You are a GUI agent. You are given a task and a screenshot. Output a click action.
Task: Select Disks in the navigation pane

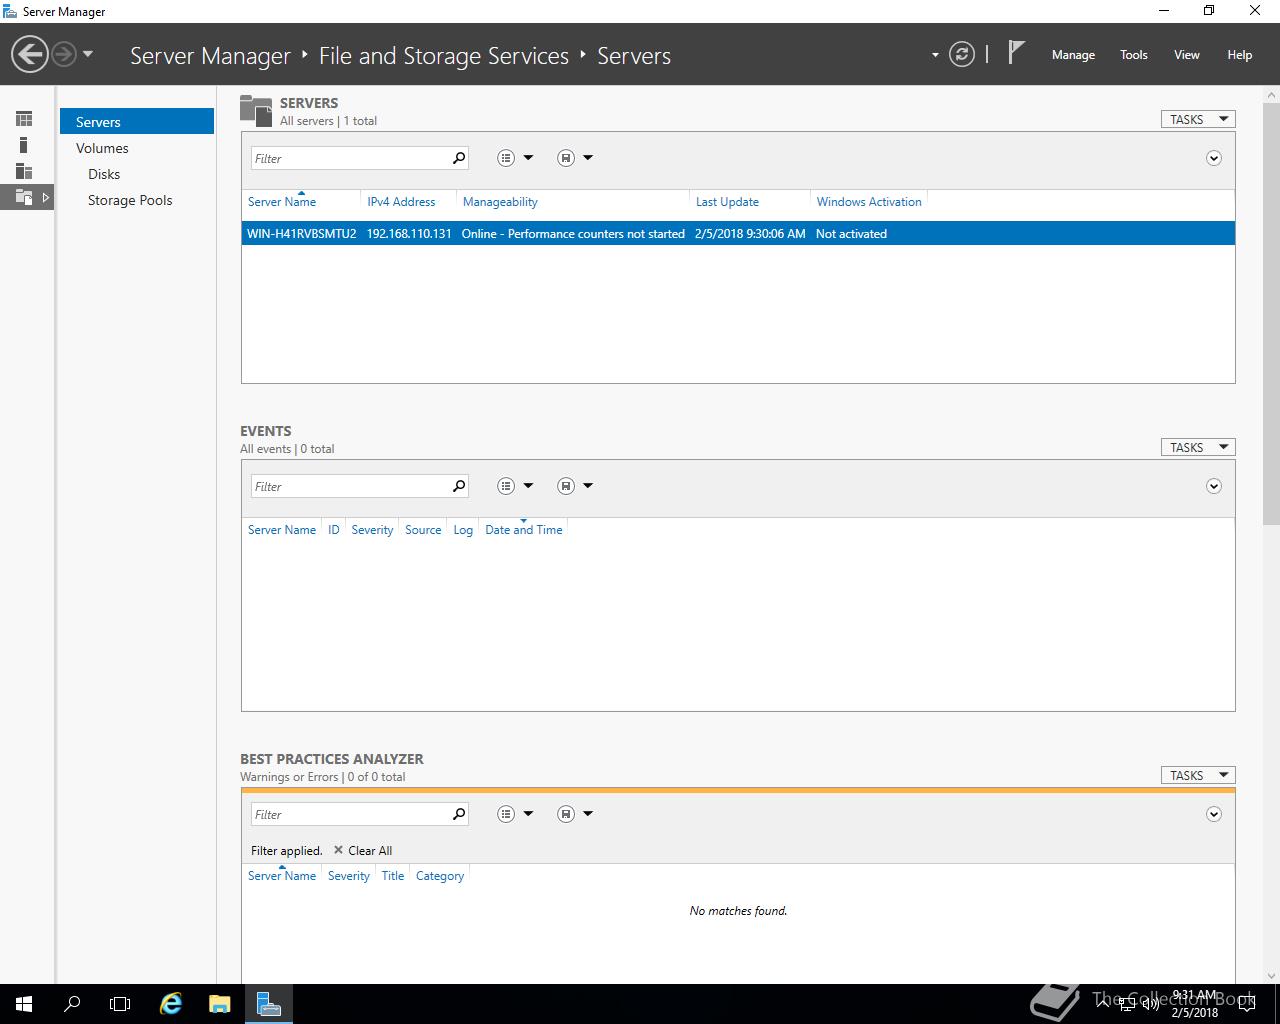[104, 174]
